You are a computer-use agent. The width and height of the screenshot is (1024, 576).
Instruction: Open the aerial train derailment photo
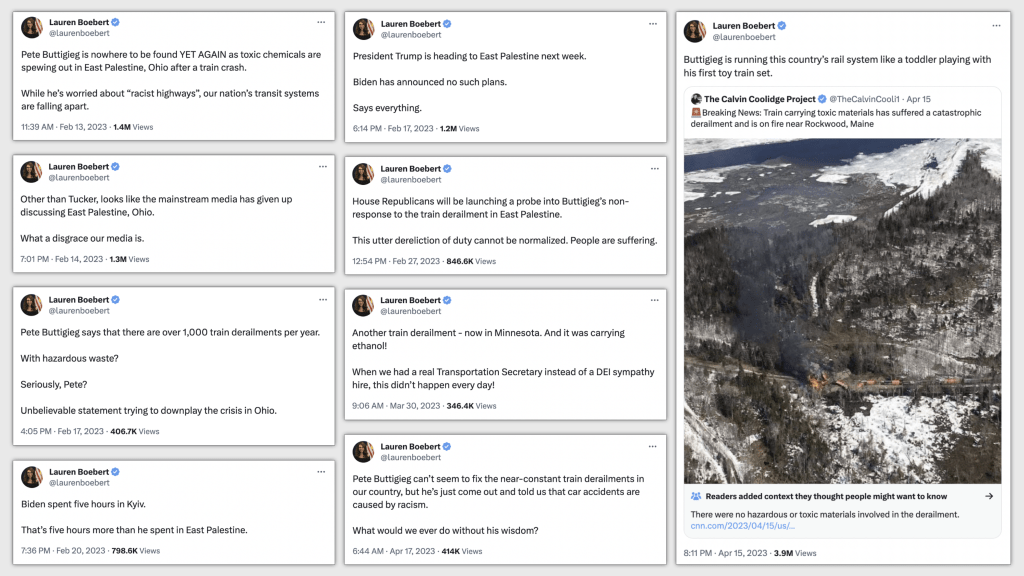[842, 310]
